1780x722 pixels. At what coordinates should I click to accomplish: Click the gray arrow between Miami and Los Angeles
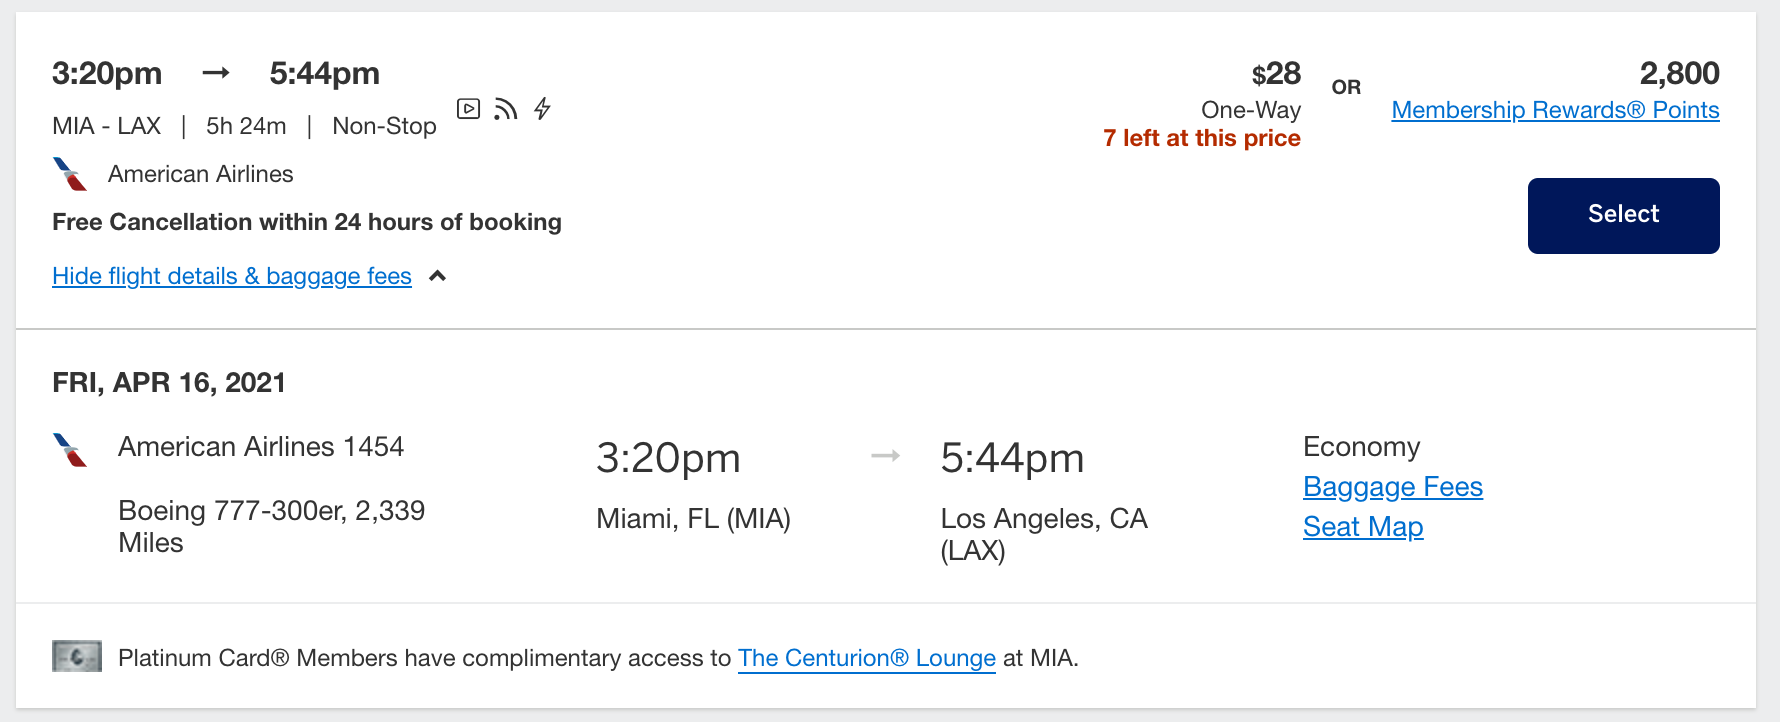pos(884,456)
